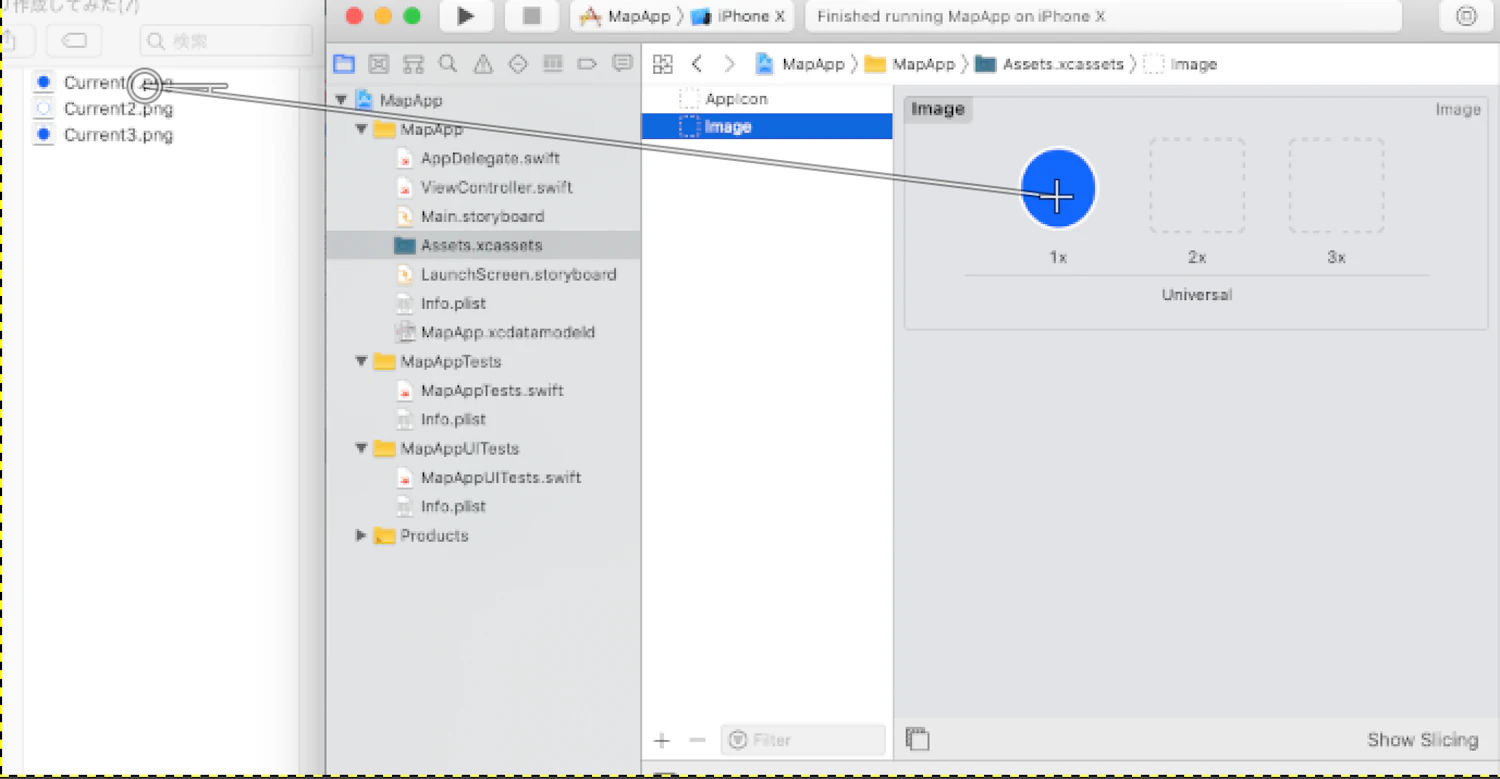This screenshot has height=779, width=1500.
Task: Show the Debug navigator
Action: click(x=552, y=64)
